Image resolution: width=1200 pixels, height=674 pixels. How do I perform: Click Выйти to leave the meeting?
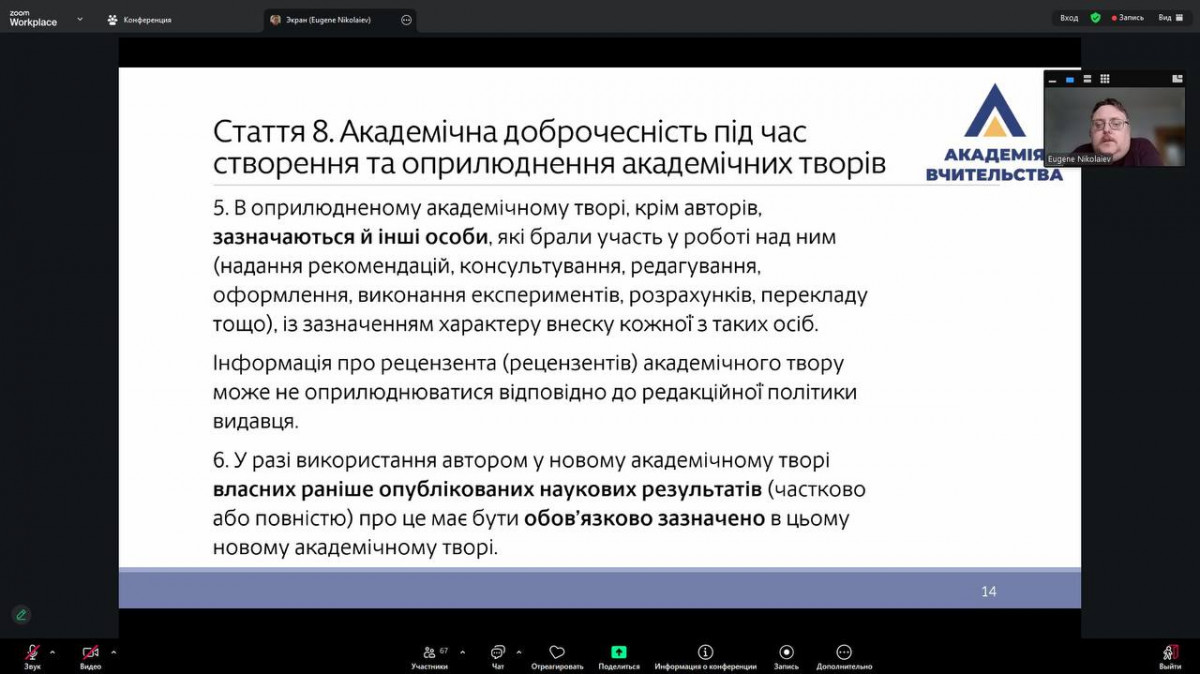click(x=1170, y=655)
